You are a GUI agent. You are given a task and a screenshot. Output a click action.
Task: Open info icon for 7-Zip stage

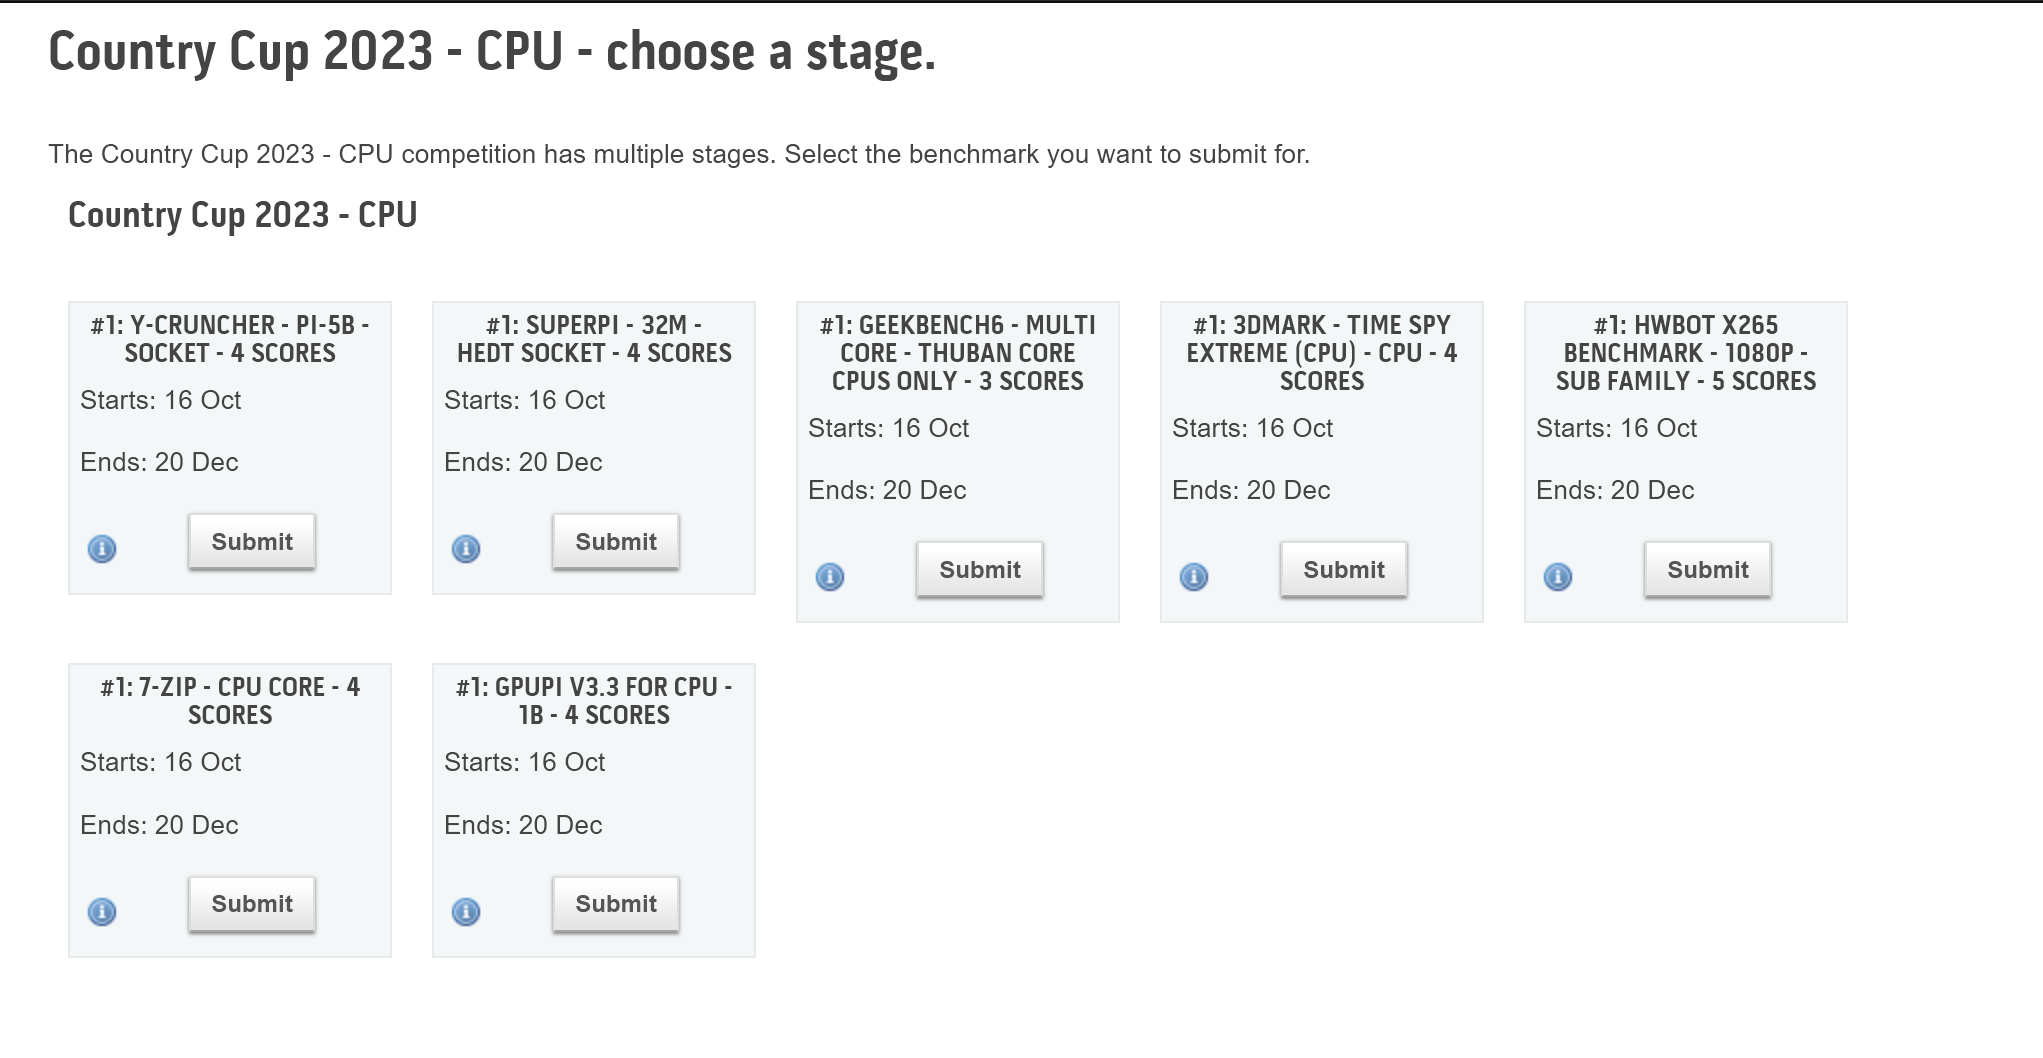click(102, 912)
